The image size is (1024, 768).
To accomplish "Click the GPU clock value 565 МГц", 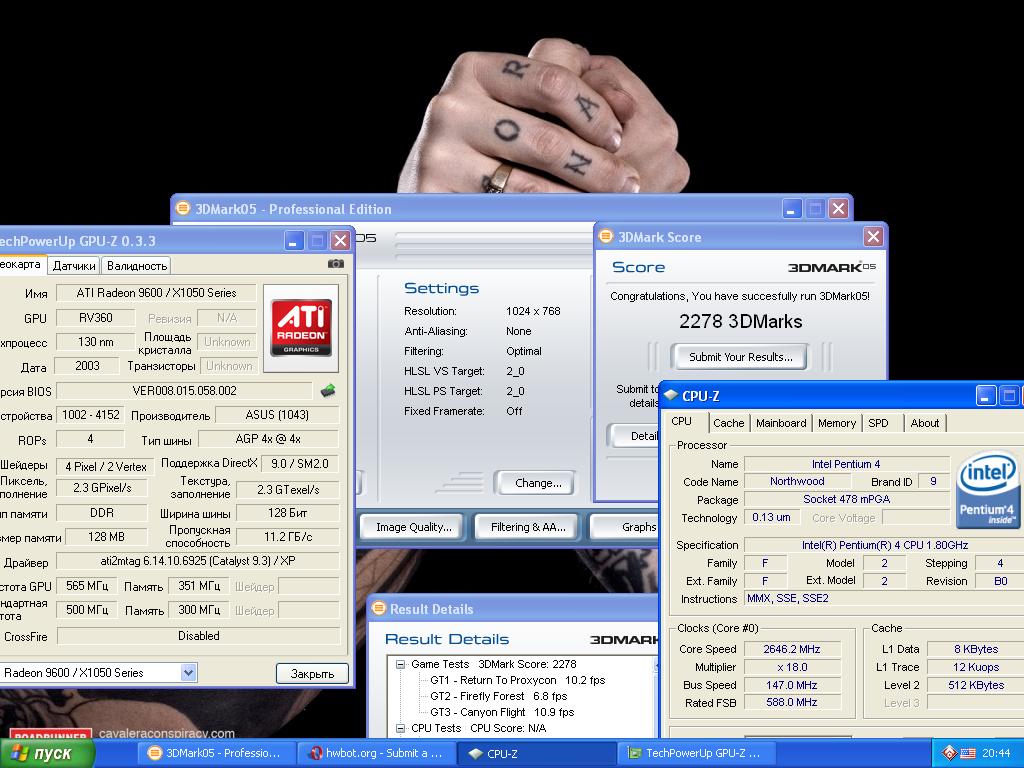I will [x=87, y=586].
